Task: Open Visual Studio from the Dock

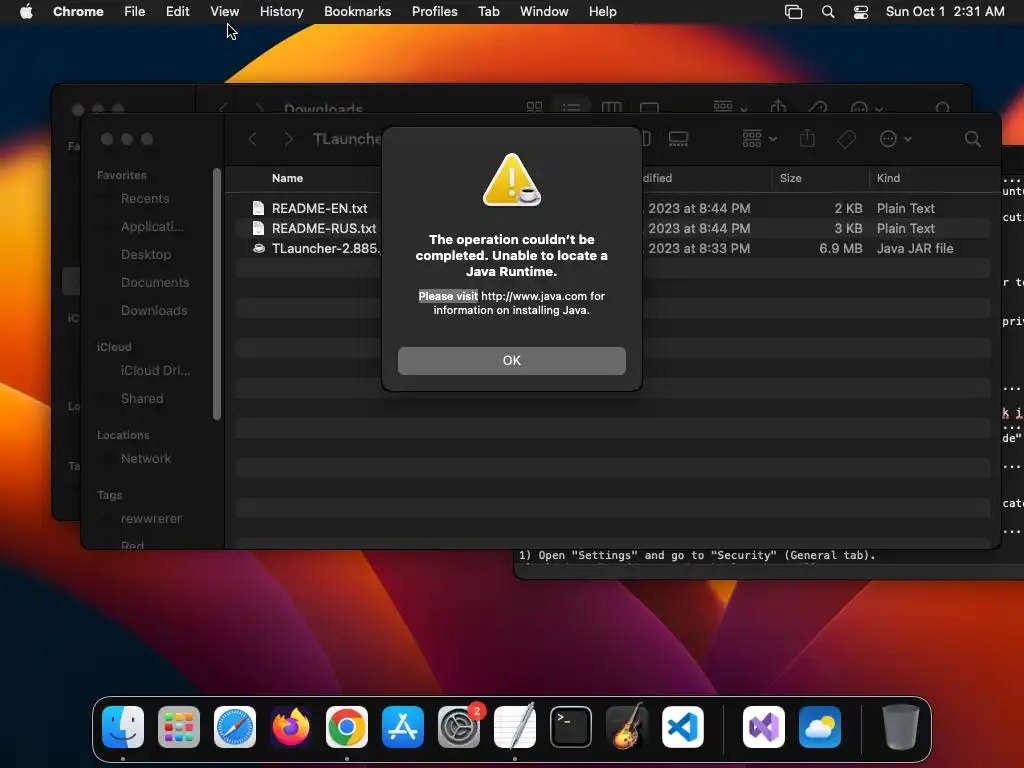Action: tap(764, 727)
